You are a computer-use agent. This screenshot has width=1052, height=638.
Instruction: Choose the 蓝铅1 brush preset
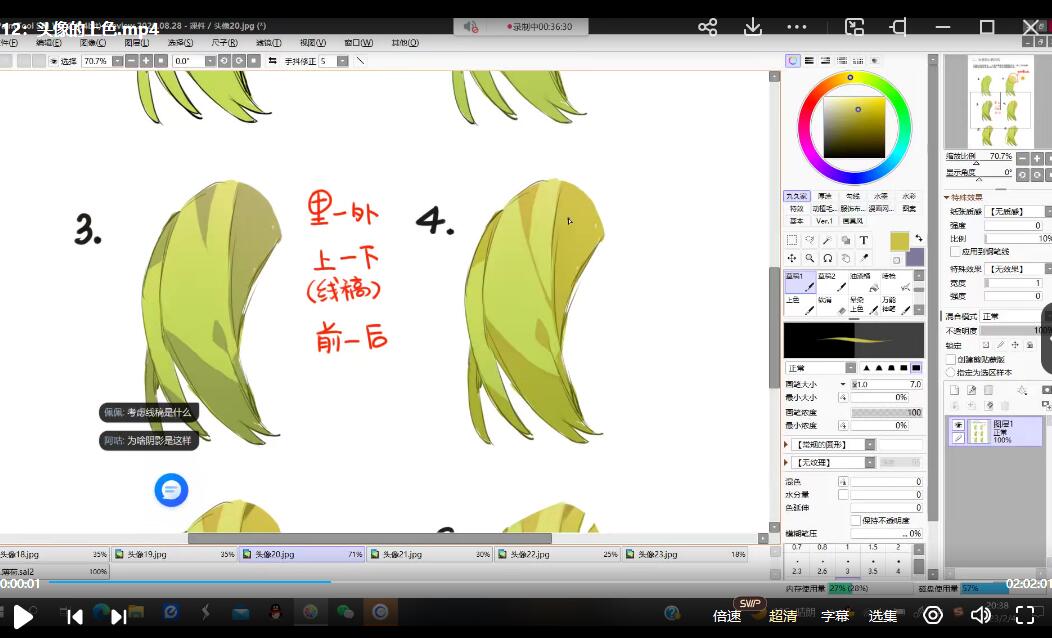[800, 282]
